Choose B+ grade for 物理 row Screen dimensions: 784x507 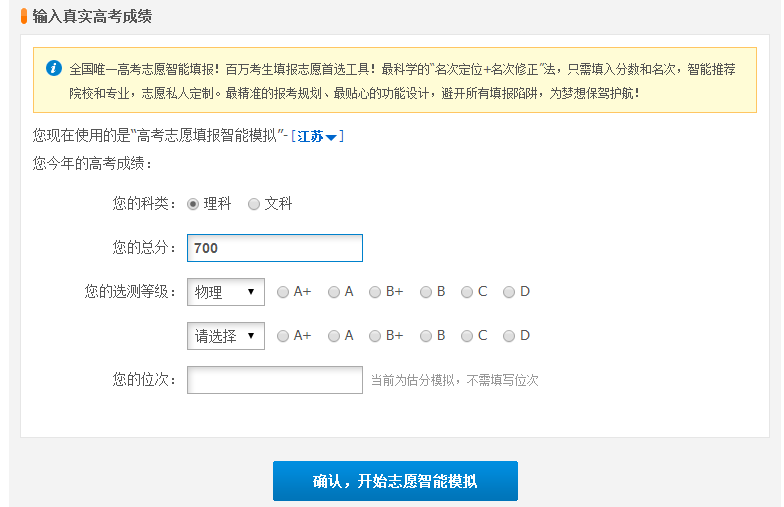pos(376,292)
